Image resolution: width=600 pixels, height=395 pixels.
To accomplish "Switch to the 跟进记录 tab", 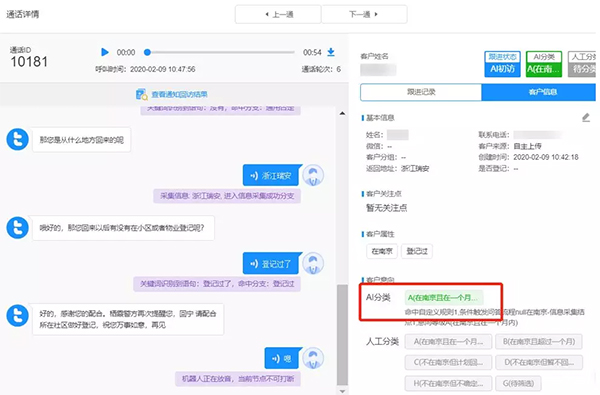I will click(x=421, y=92).
